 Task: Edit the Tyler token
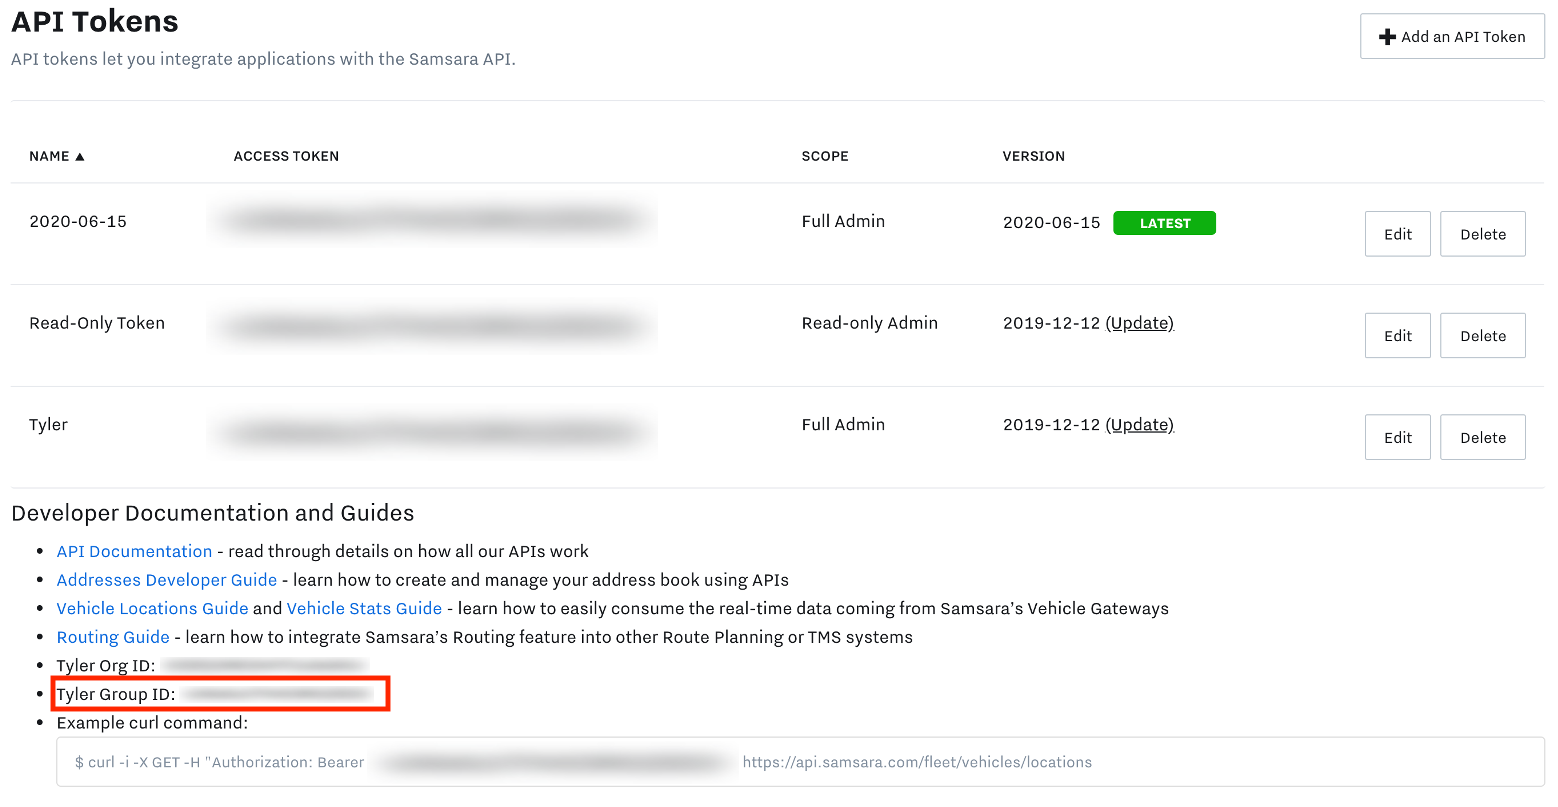[x=1397, y=437]
